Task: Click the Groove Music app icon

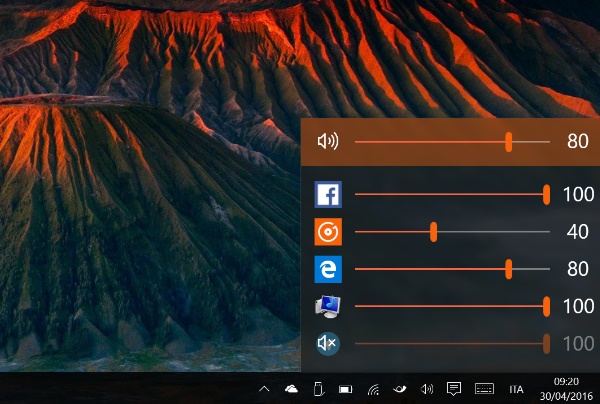Action: (x=328, y=232)
